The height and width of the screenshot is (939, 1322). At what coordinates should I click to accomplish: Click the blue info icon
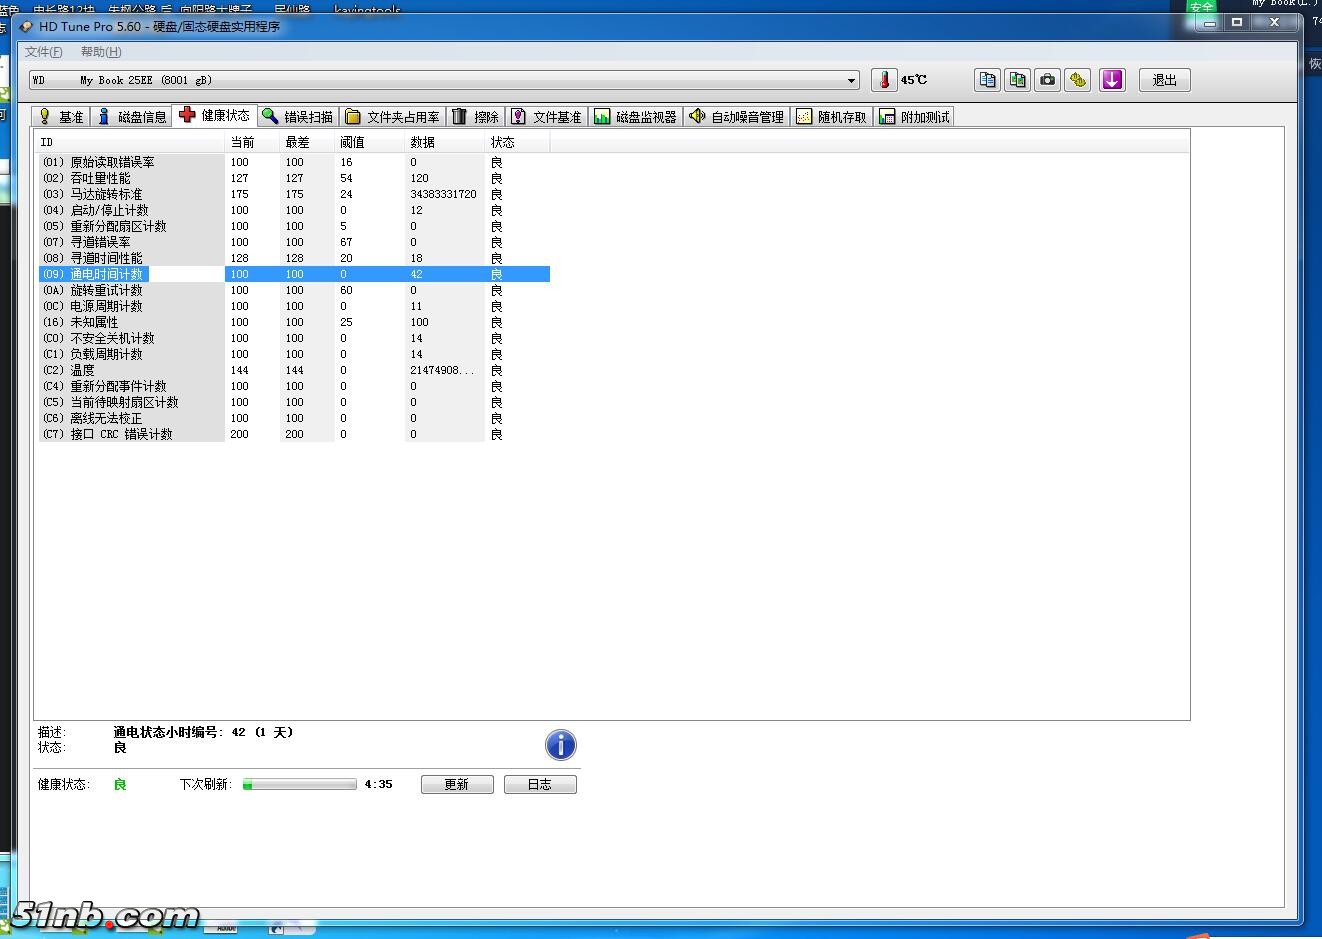pyautogui.click(x=560, y=745)
